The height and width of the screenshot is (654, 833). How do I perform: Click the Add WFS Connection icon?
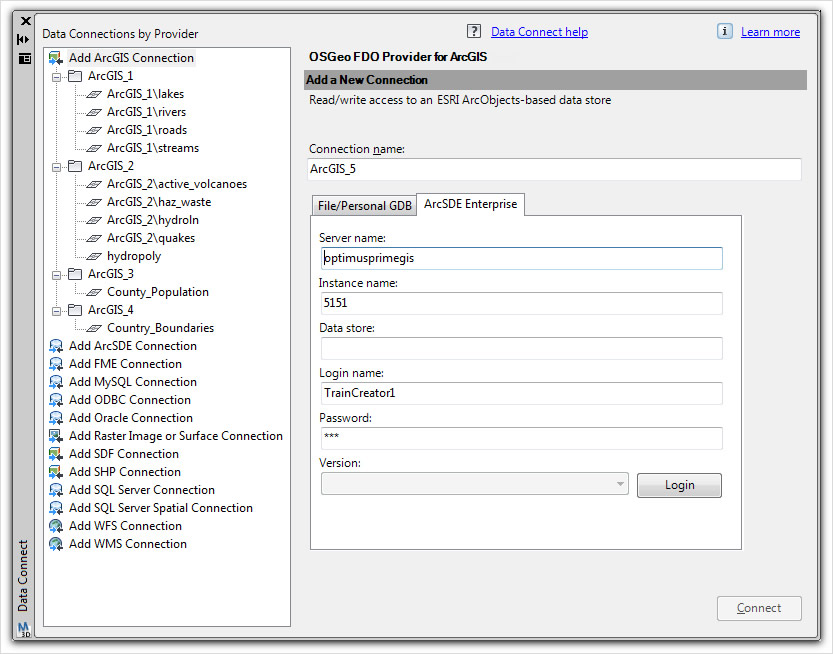[x=56, y=526]
